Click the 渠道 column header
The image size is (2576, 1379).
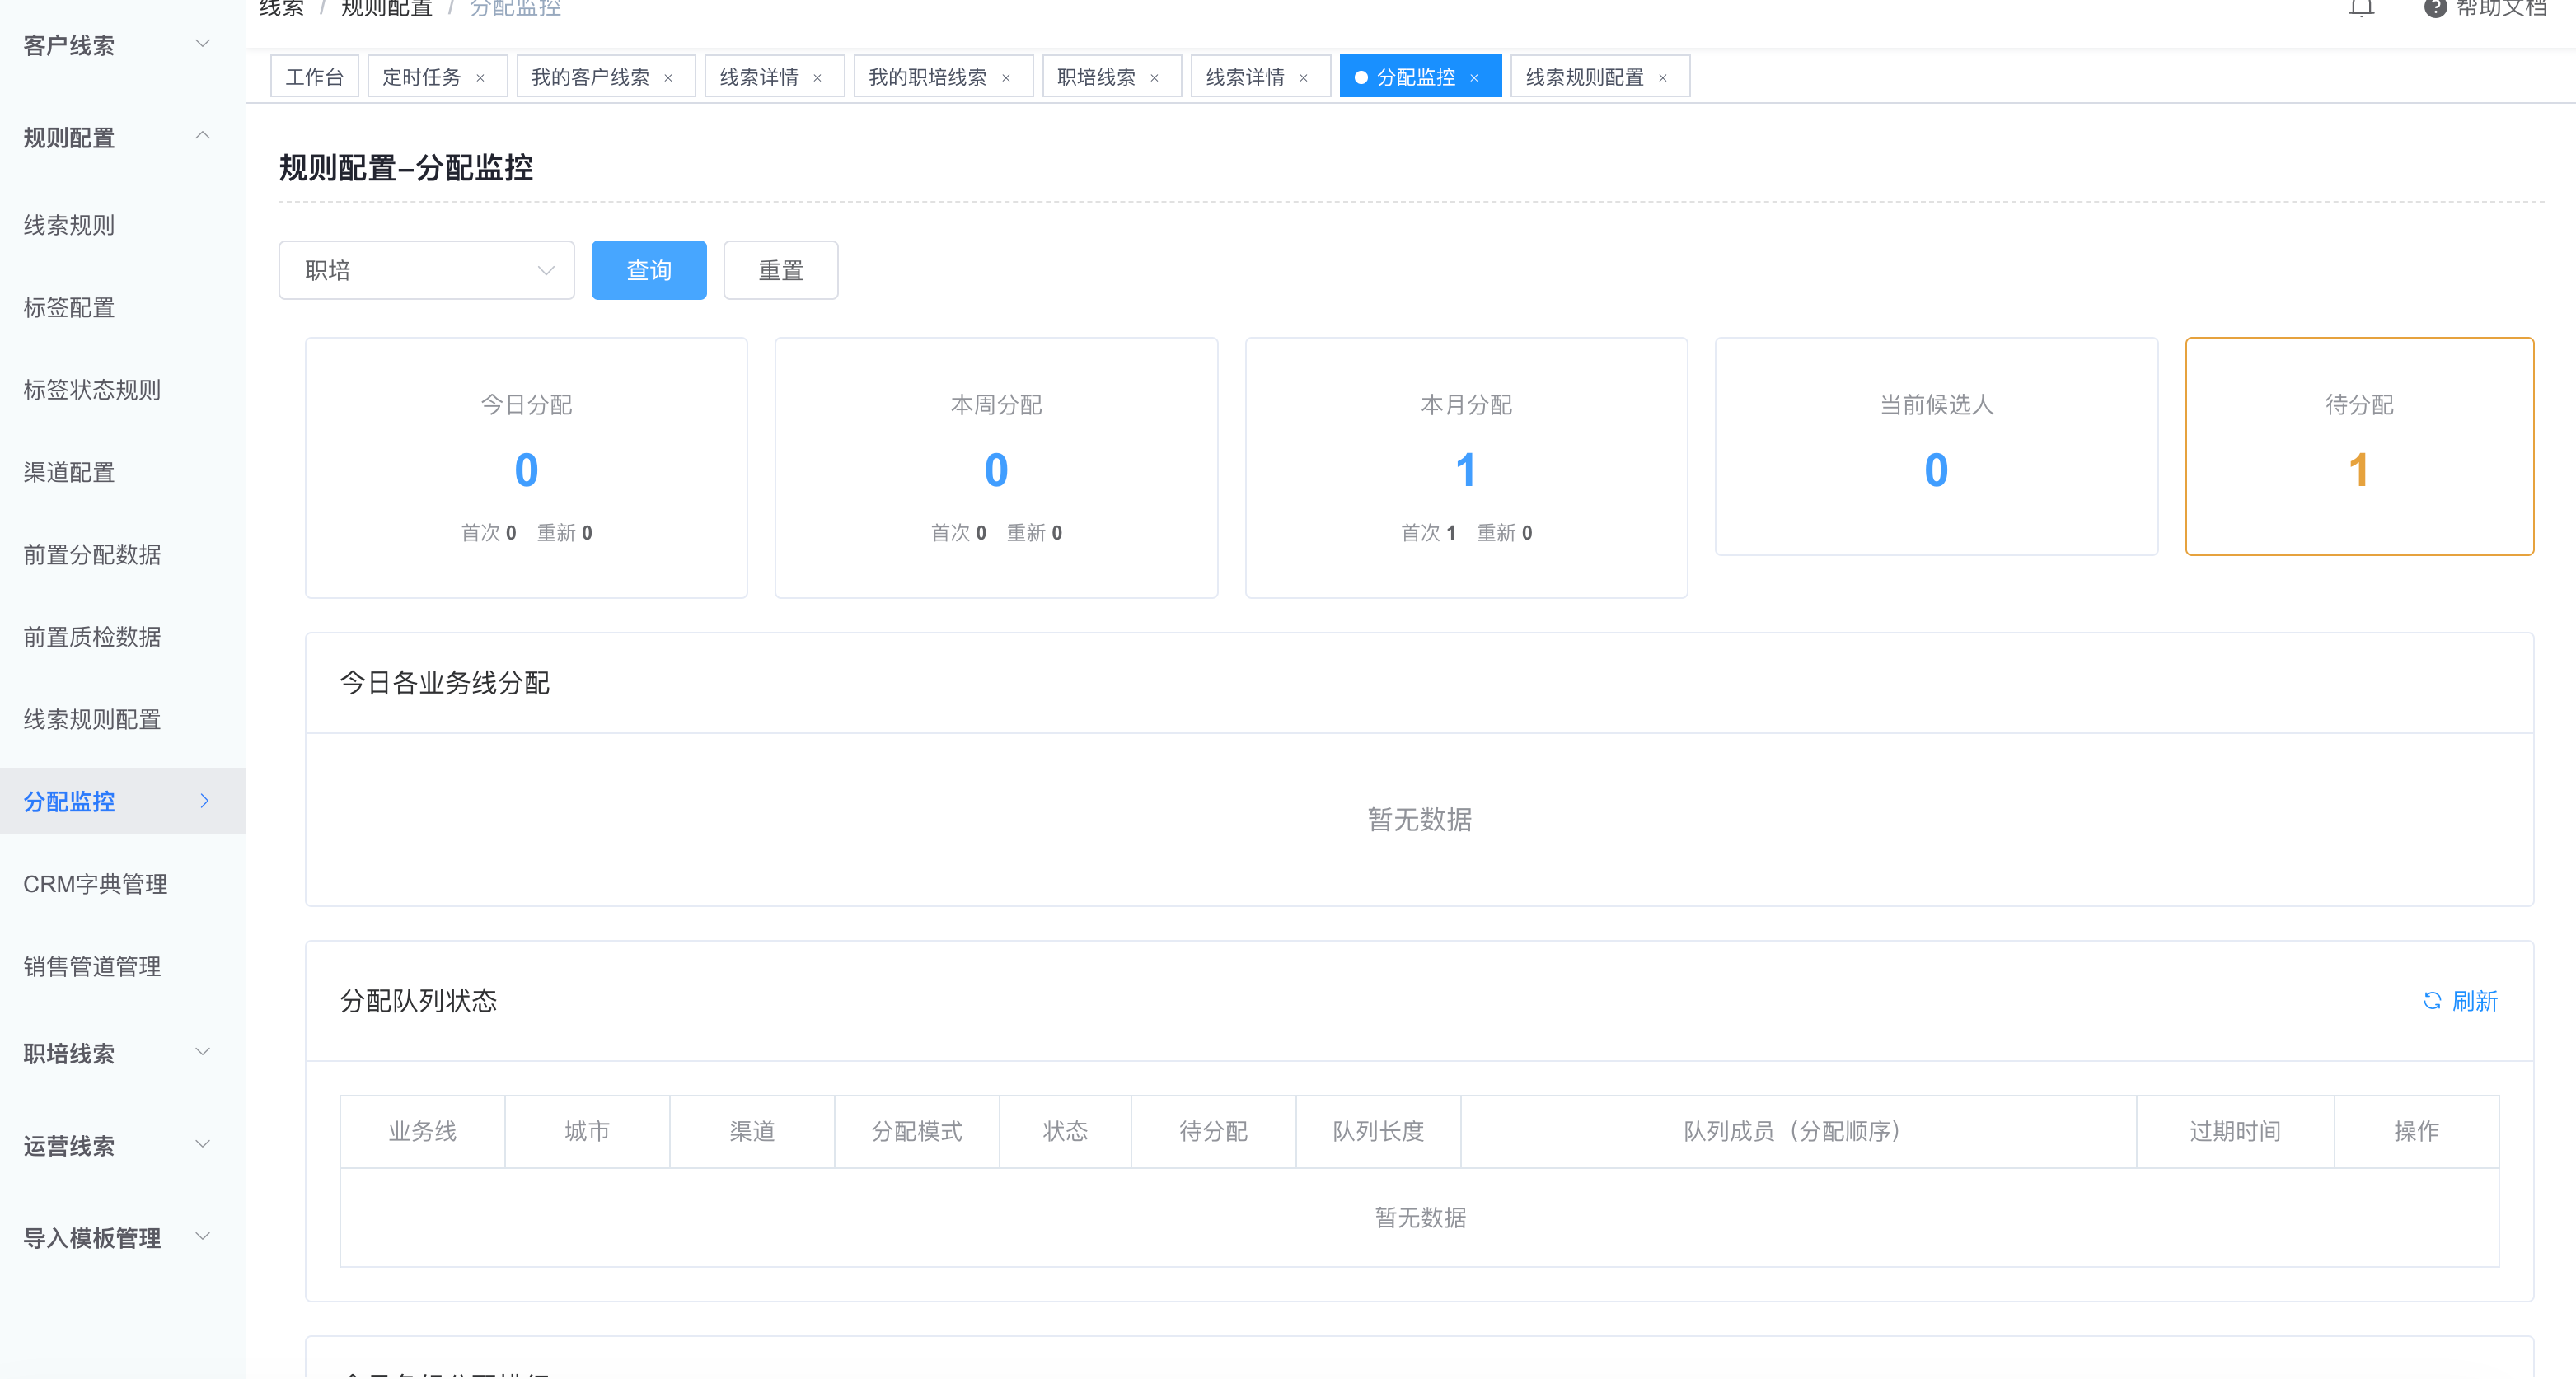click(752, 1131)
